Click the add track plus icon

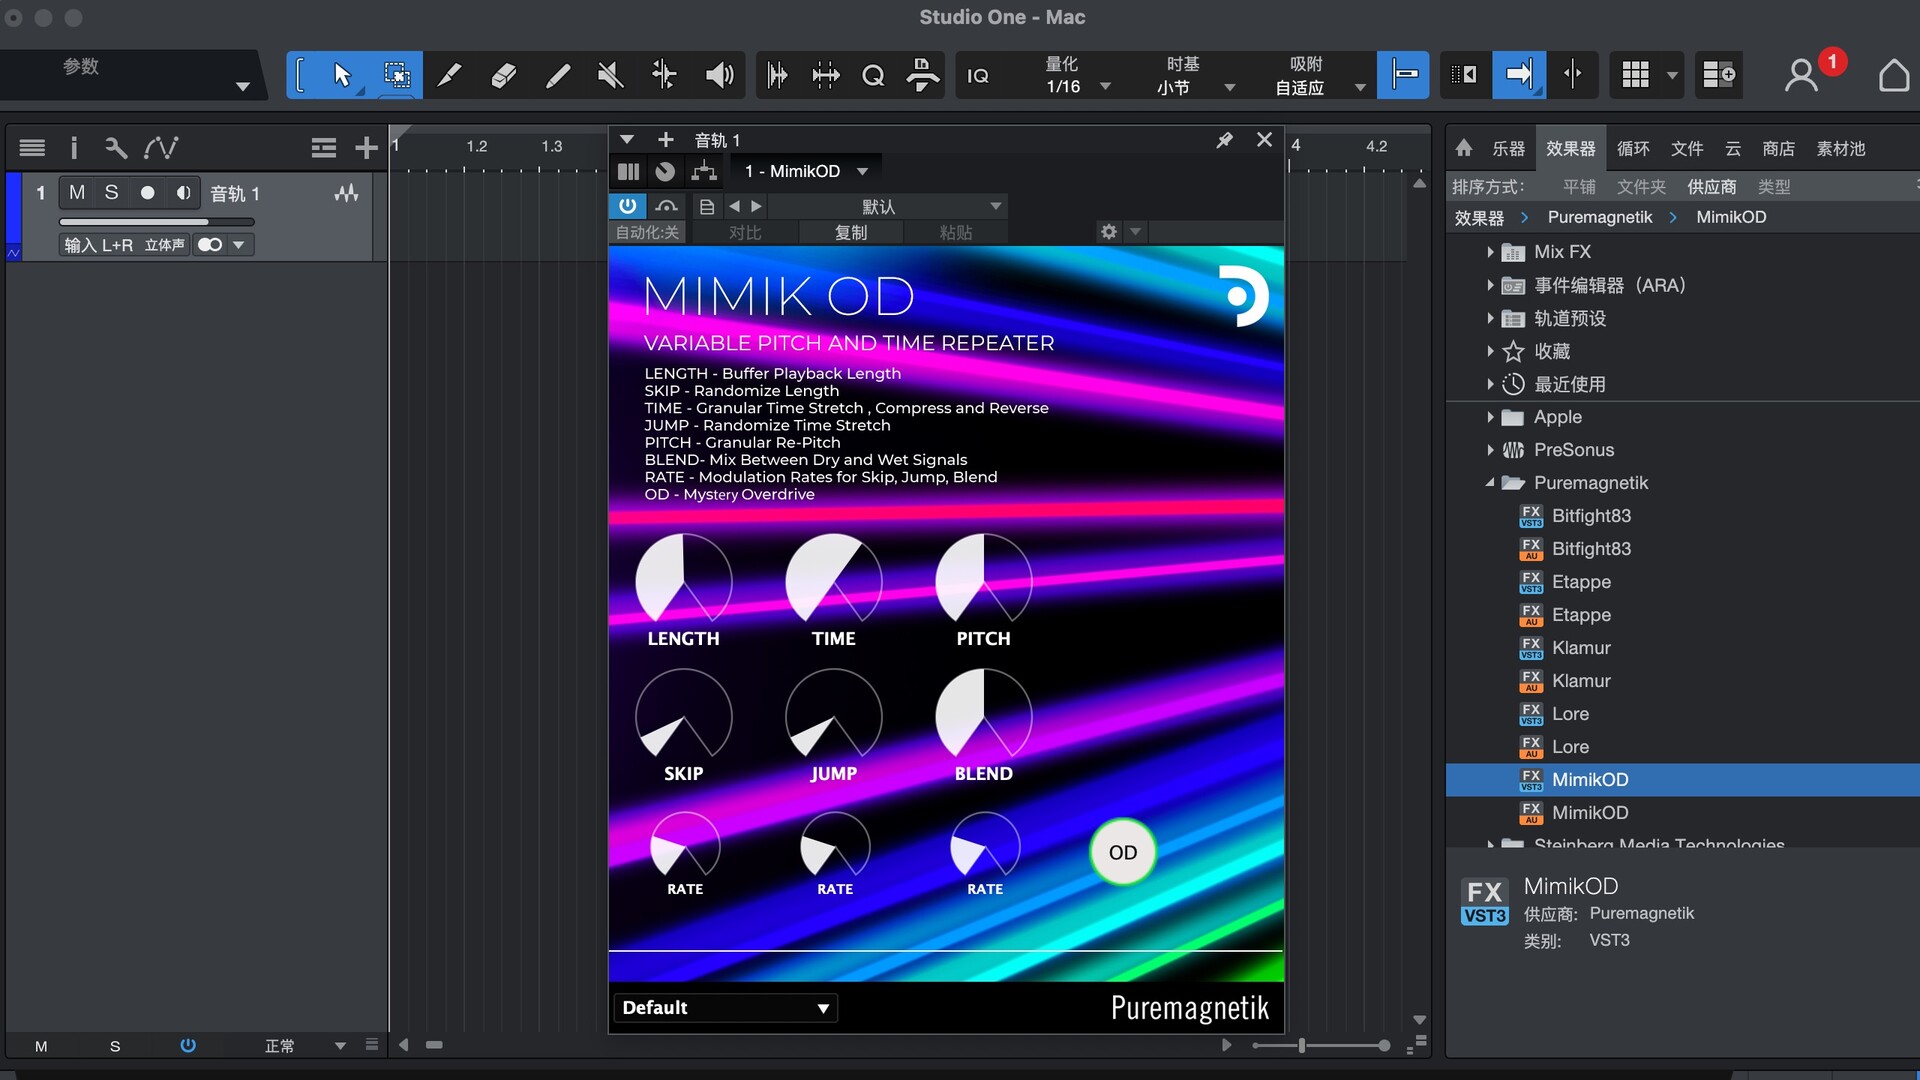click(366, 148)
